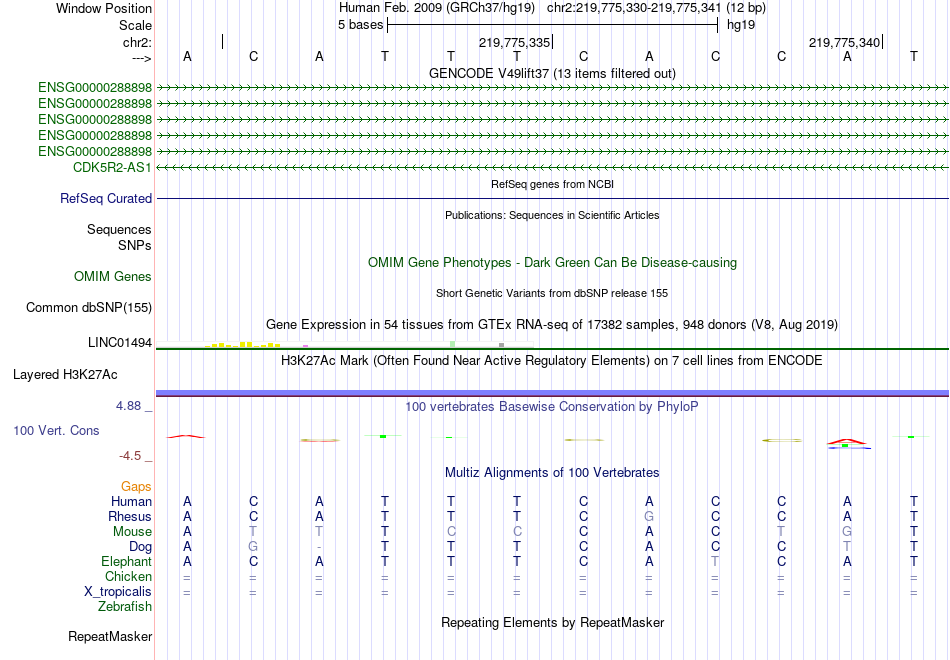This screenshot has height=660, width=950.
Task: Click the CDK5R2-AS1 gene label
Action: click(112, 167)
